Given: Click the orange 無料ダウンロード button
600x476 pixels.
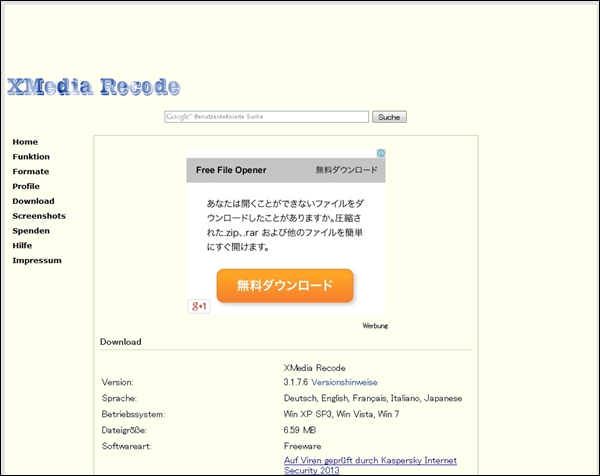Looking at the screenshot, I should (285, 285).
